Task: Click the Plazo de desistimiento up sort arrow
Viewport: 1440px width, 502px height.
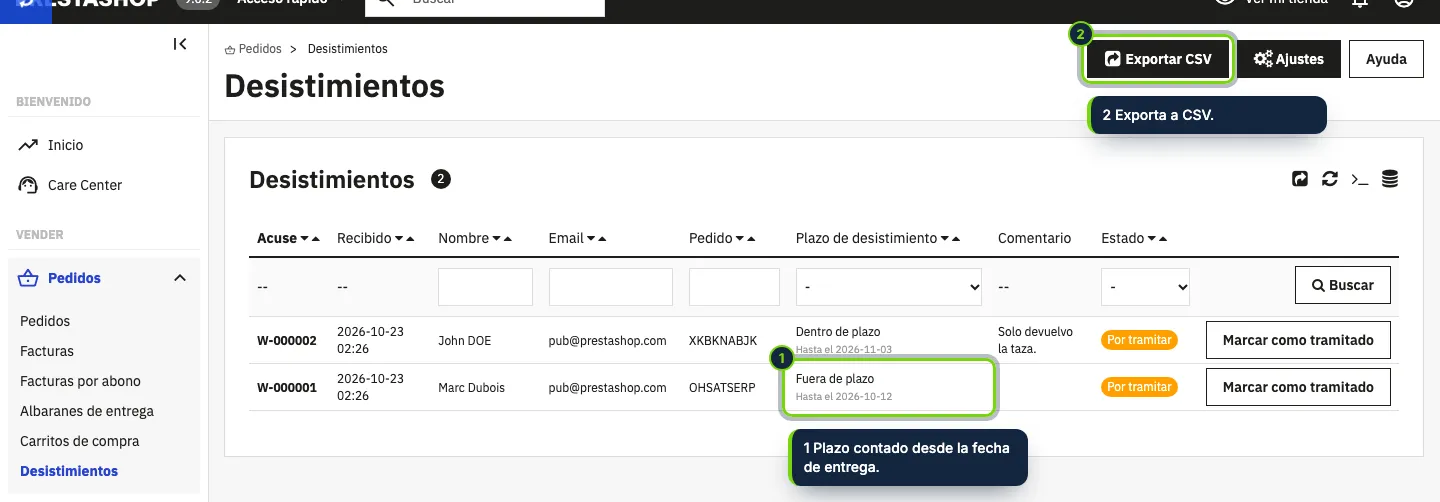Action: pos(956,239)
